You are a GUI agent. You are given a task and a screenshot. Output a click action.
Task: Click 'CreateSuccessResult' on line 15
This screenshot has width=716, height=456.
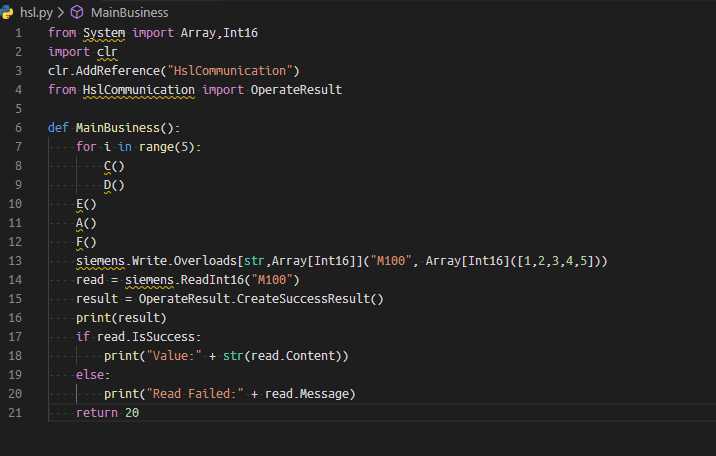[303, 299]
